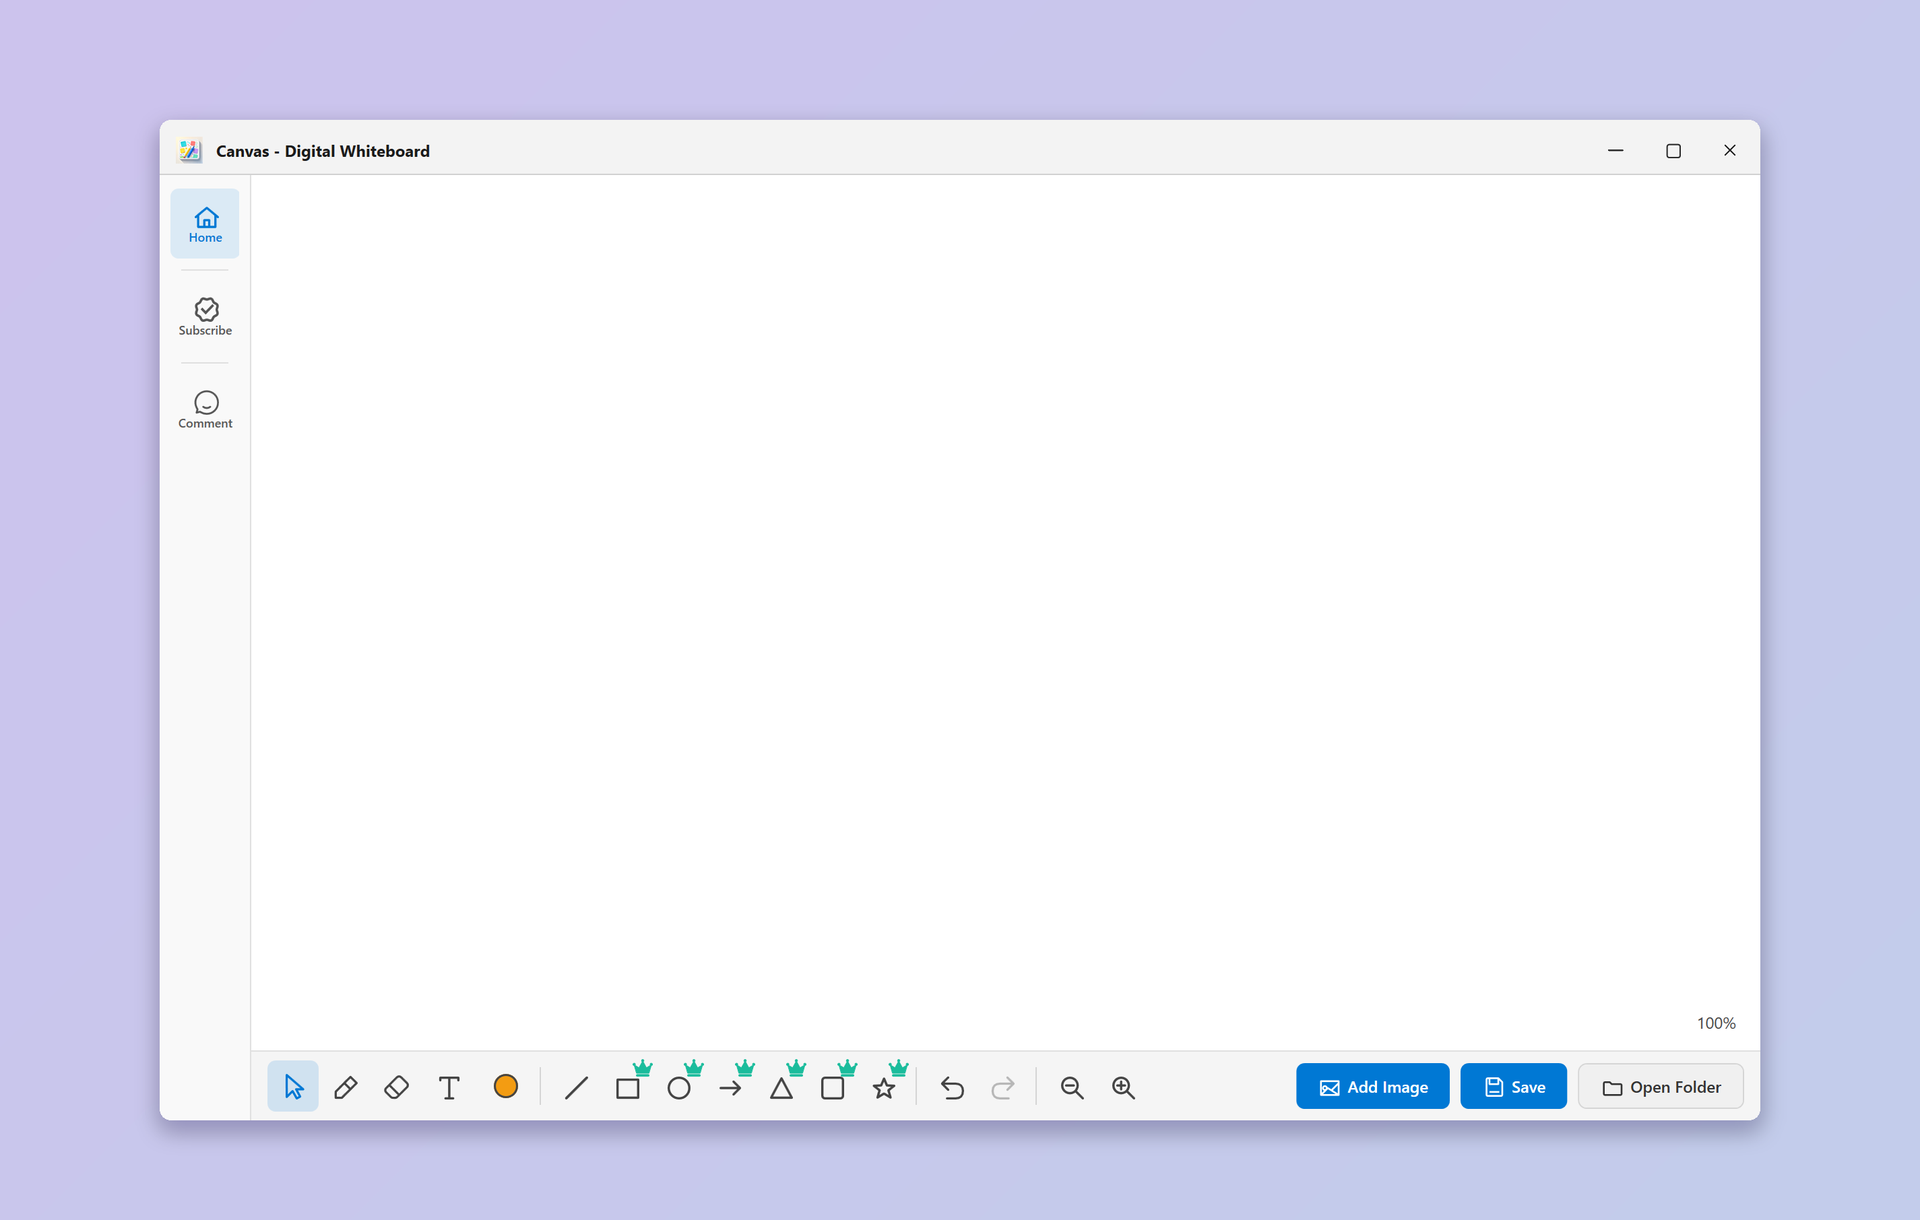The height and width of the screenshot is (1220, 1920).
Task: Minimize the Canvas window
Action: click(x=1616, y=150)
